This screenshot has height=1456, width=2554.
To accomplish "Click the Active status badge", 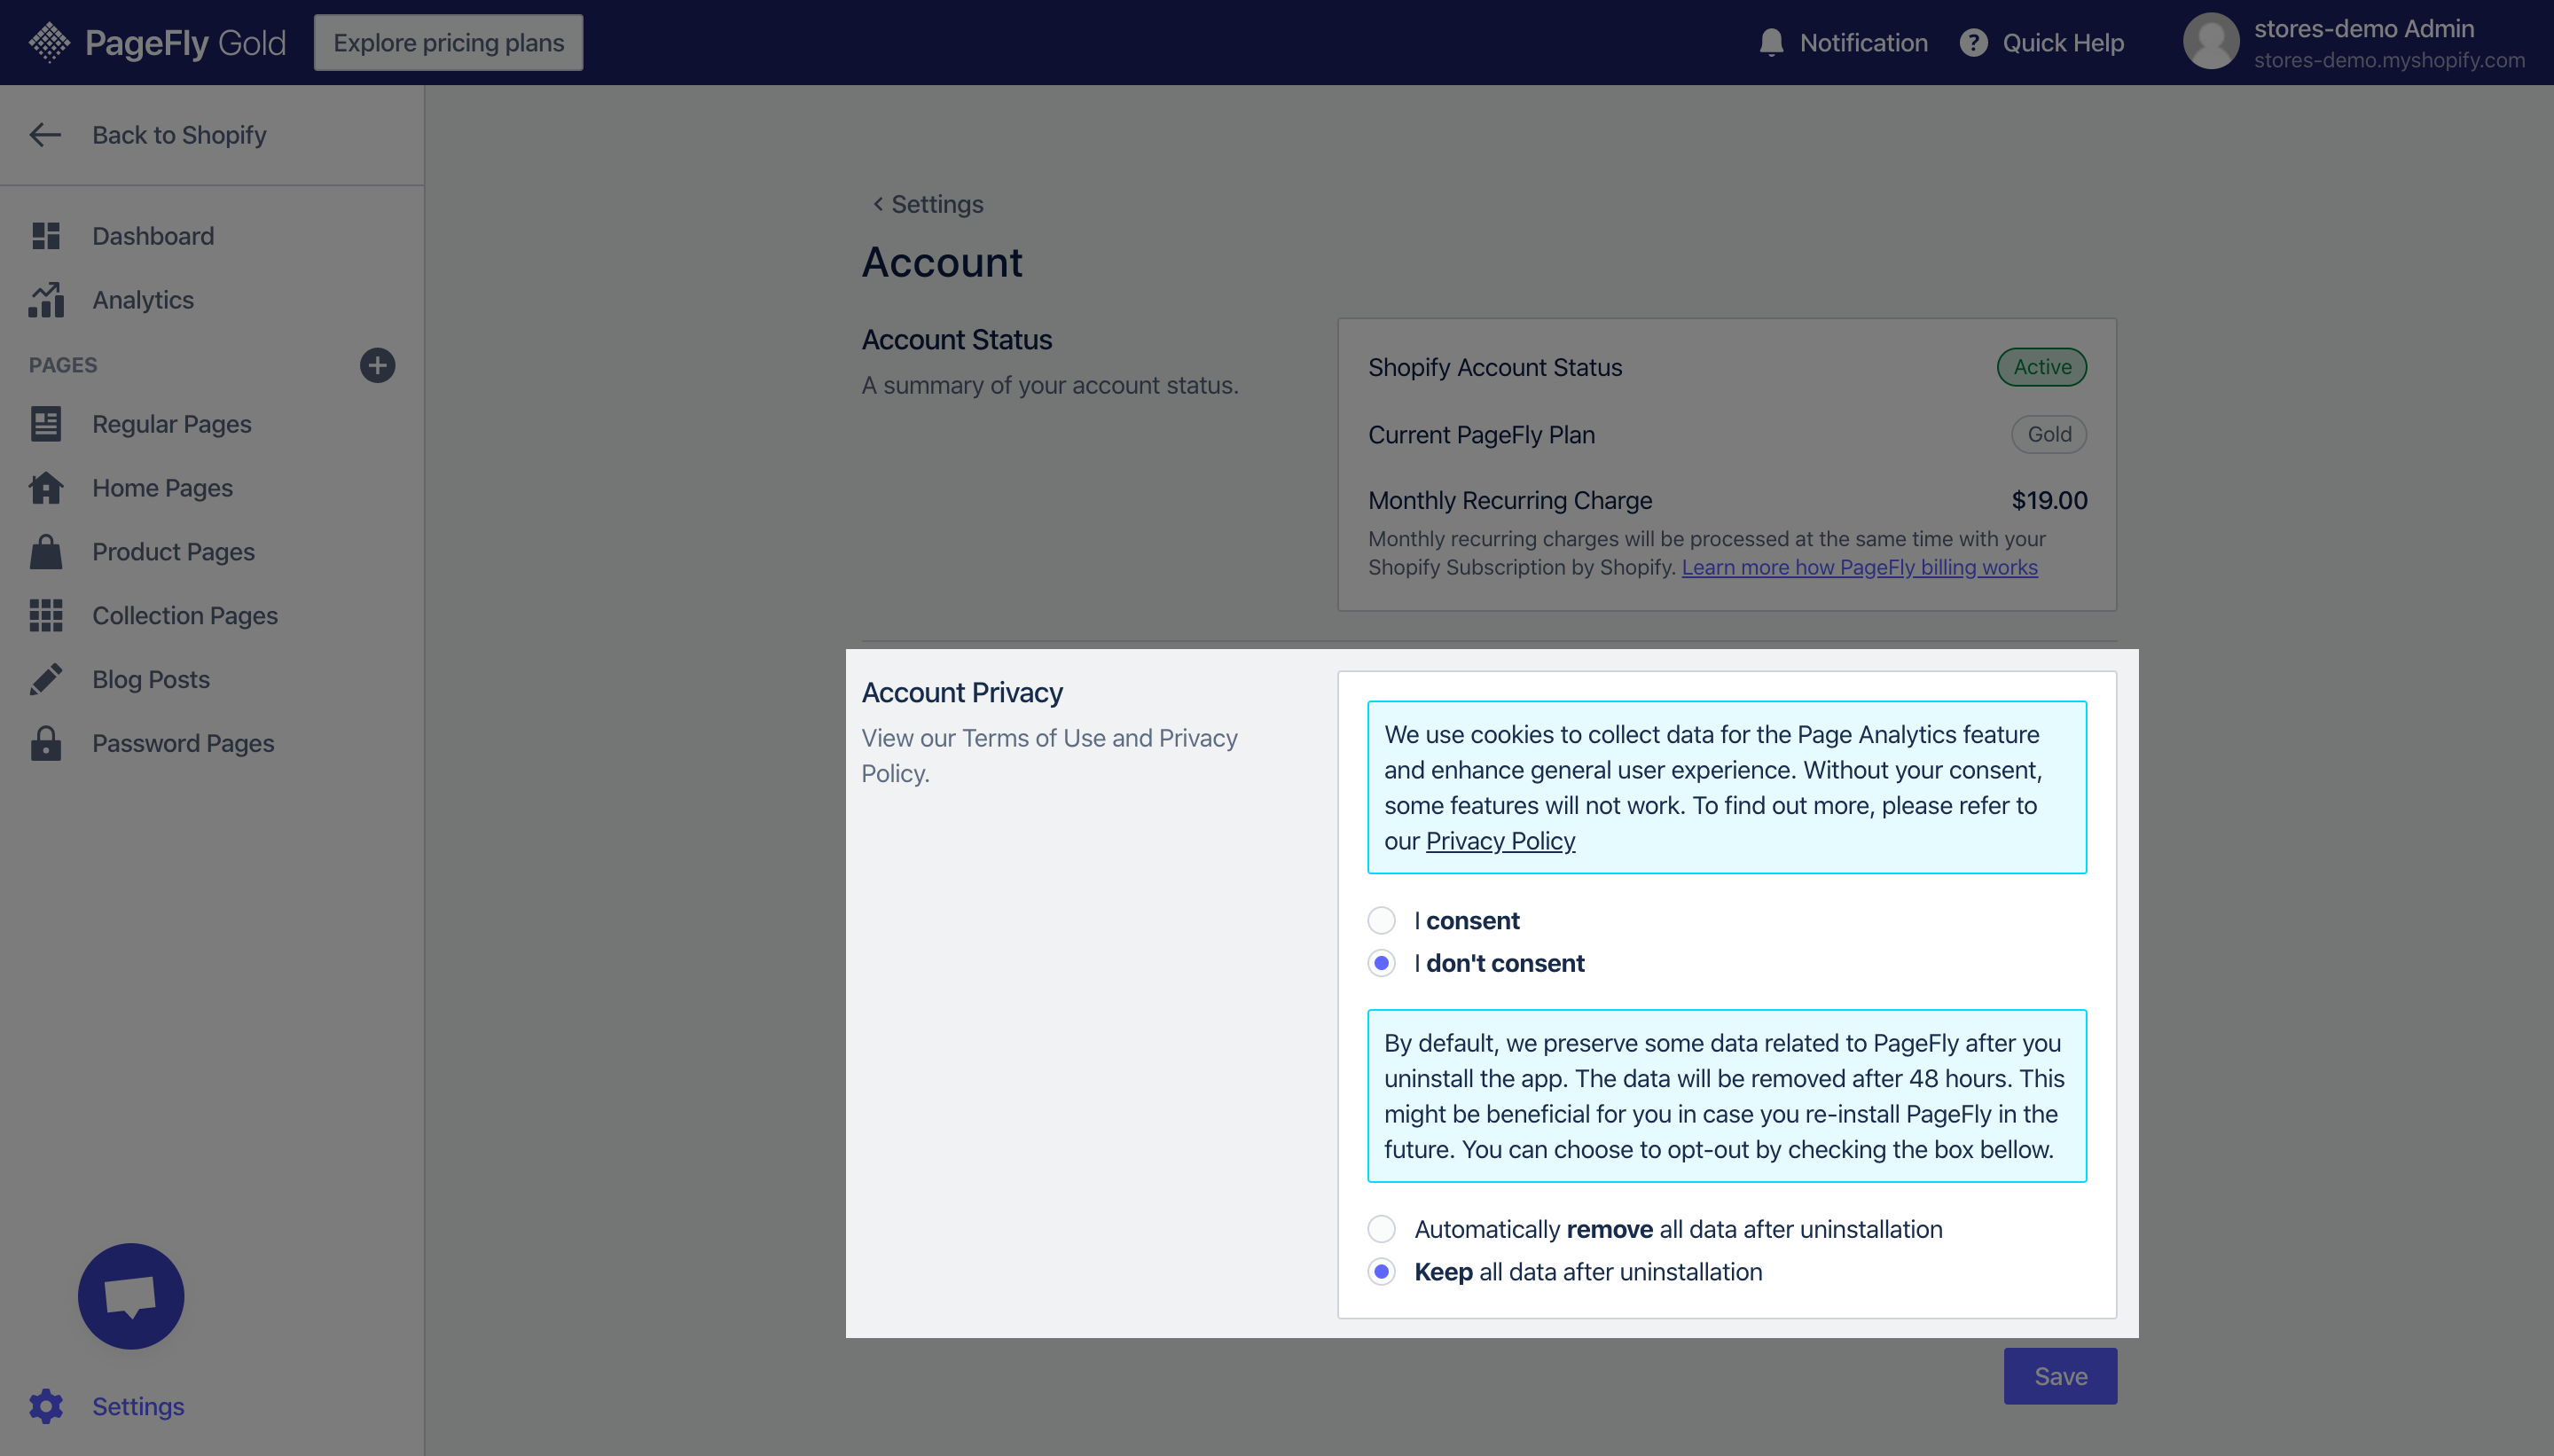I will click(x=2042, y=367).
